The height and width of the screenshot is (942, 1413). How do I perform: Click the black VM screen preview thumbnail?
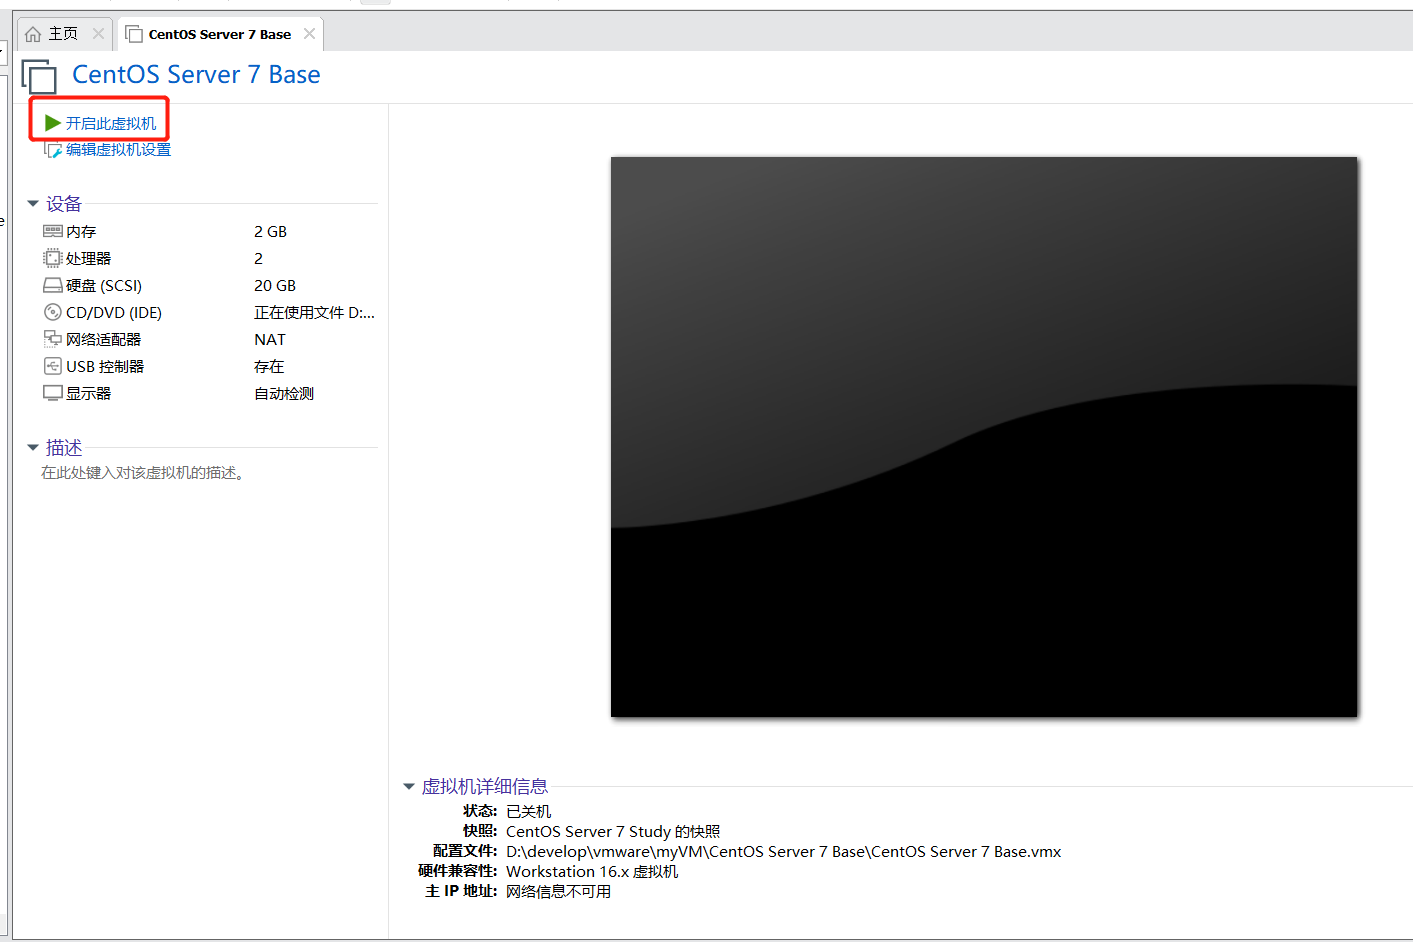point(983,436)
